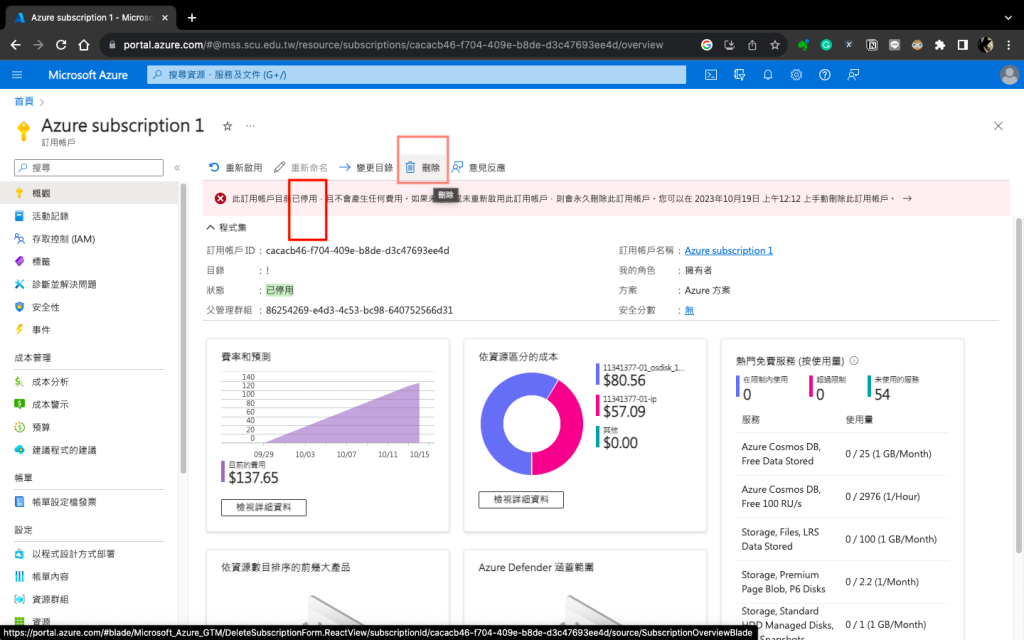Reload the page with browser refresh button
The width and height of the screenshot is (1024, 640).
pyautogui.click(x=61, y=44)
